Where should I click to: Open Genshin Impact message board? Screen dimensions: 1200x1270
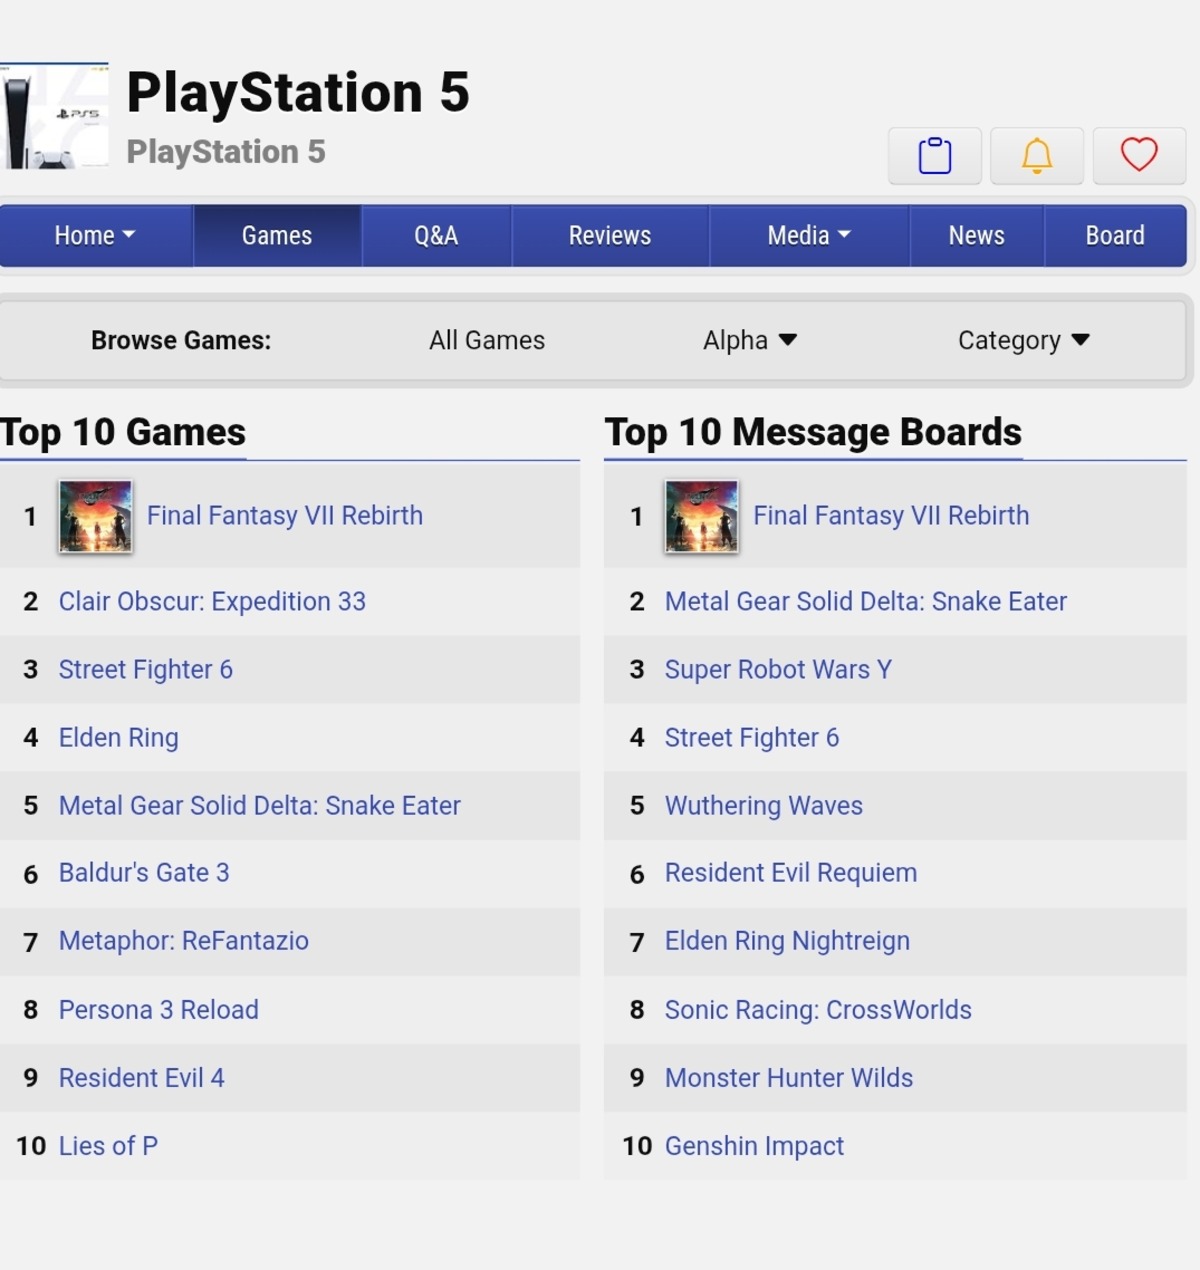755,1146
